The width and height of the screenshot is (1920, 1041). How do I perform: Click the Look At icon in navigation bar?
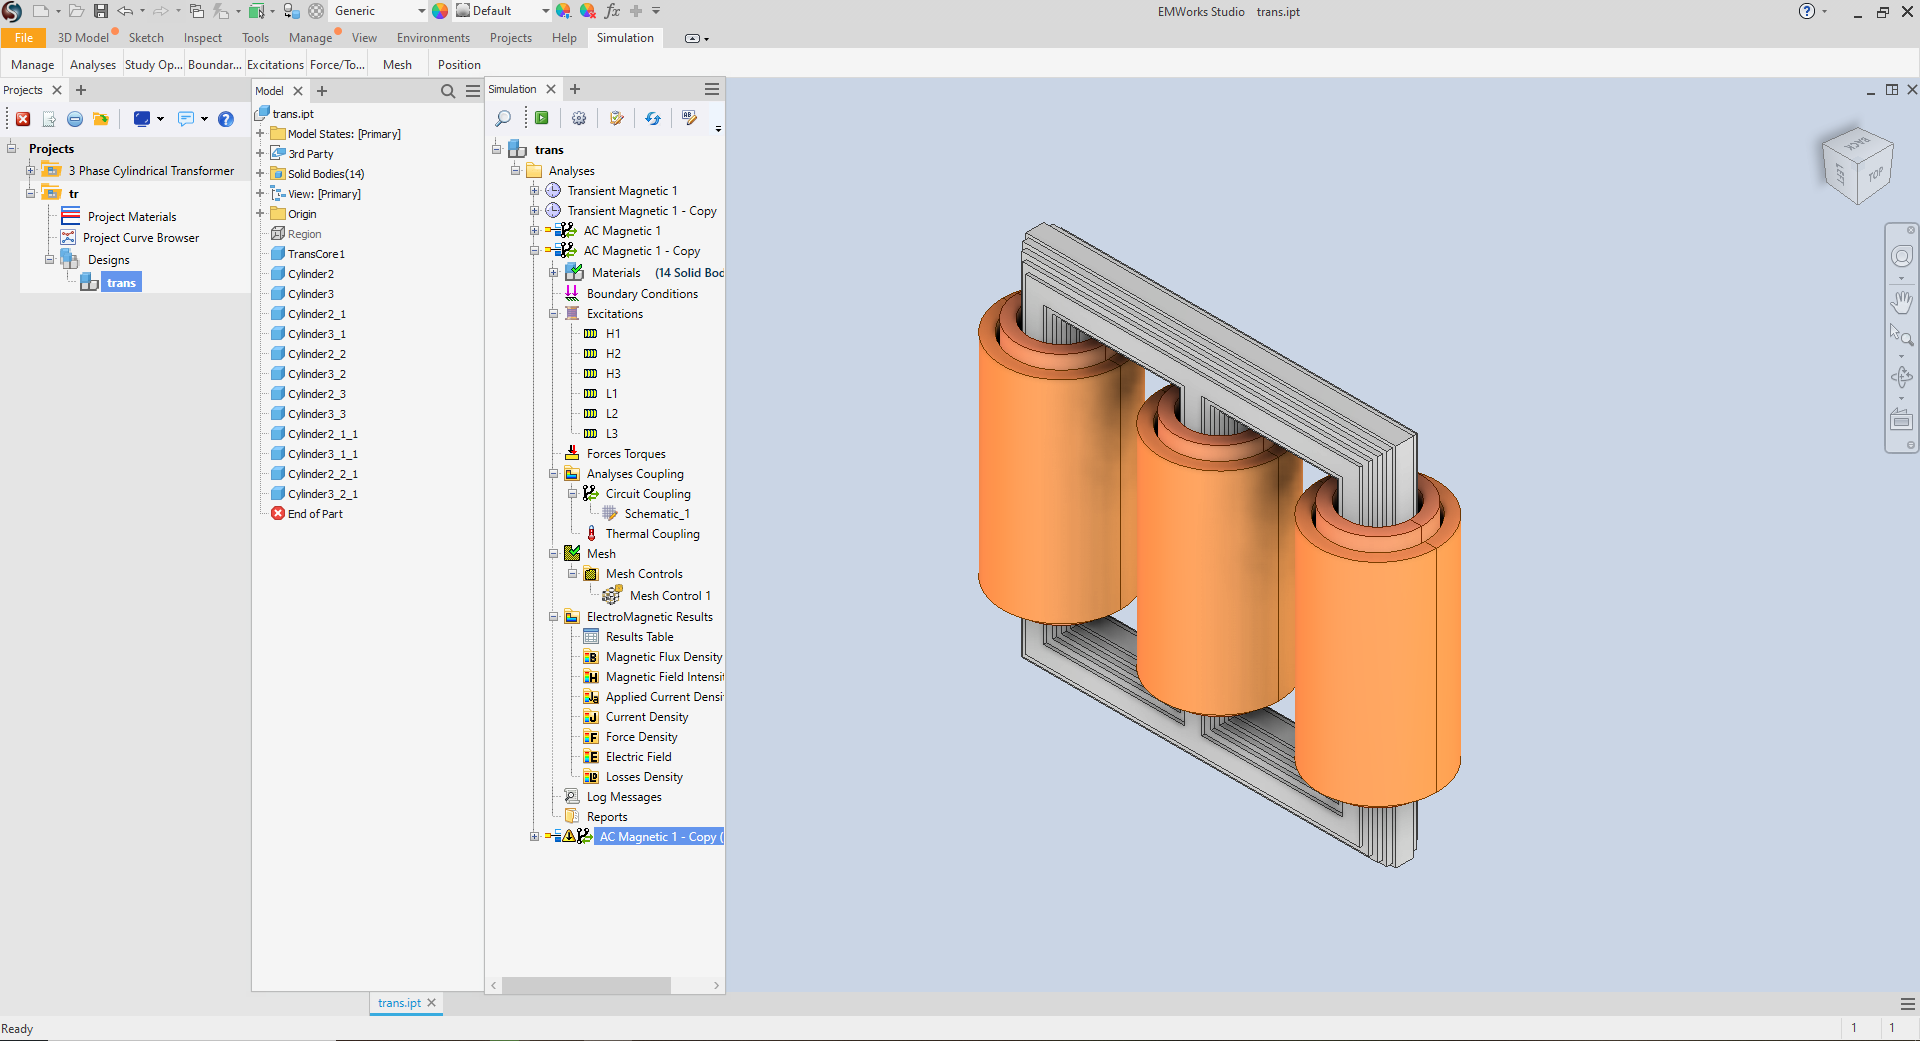[1902, 420]
